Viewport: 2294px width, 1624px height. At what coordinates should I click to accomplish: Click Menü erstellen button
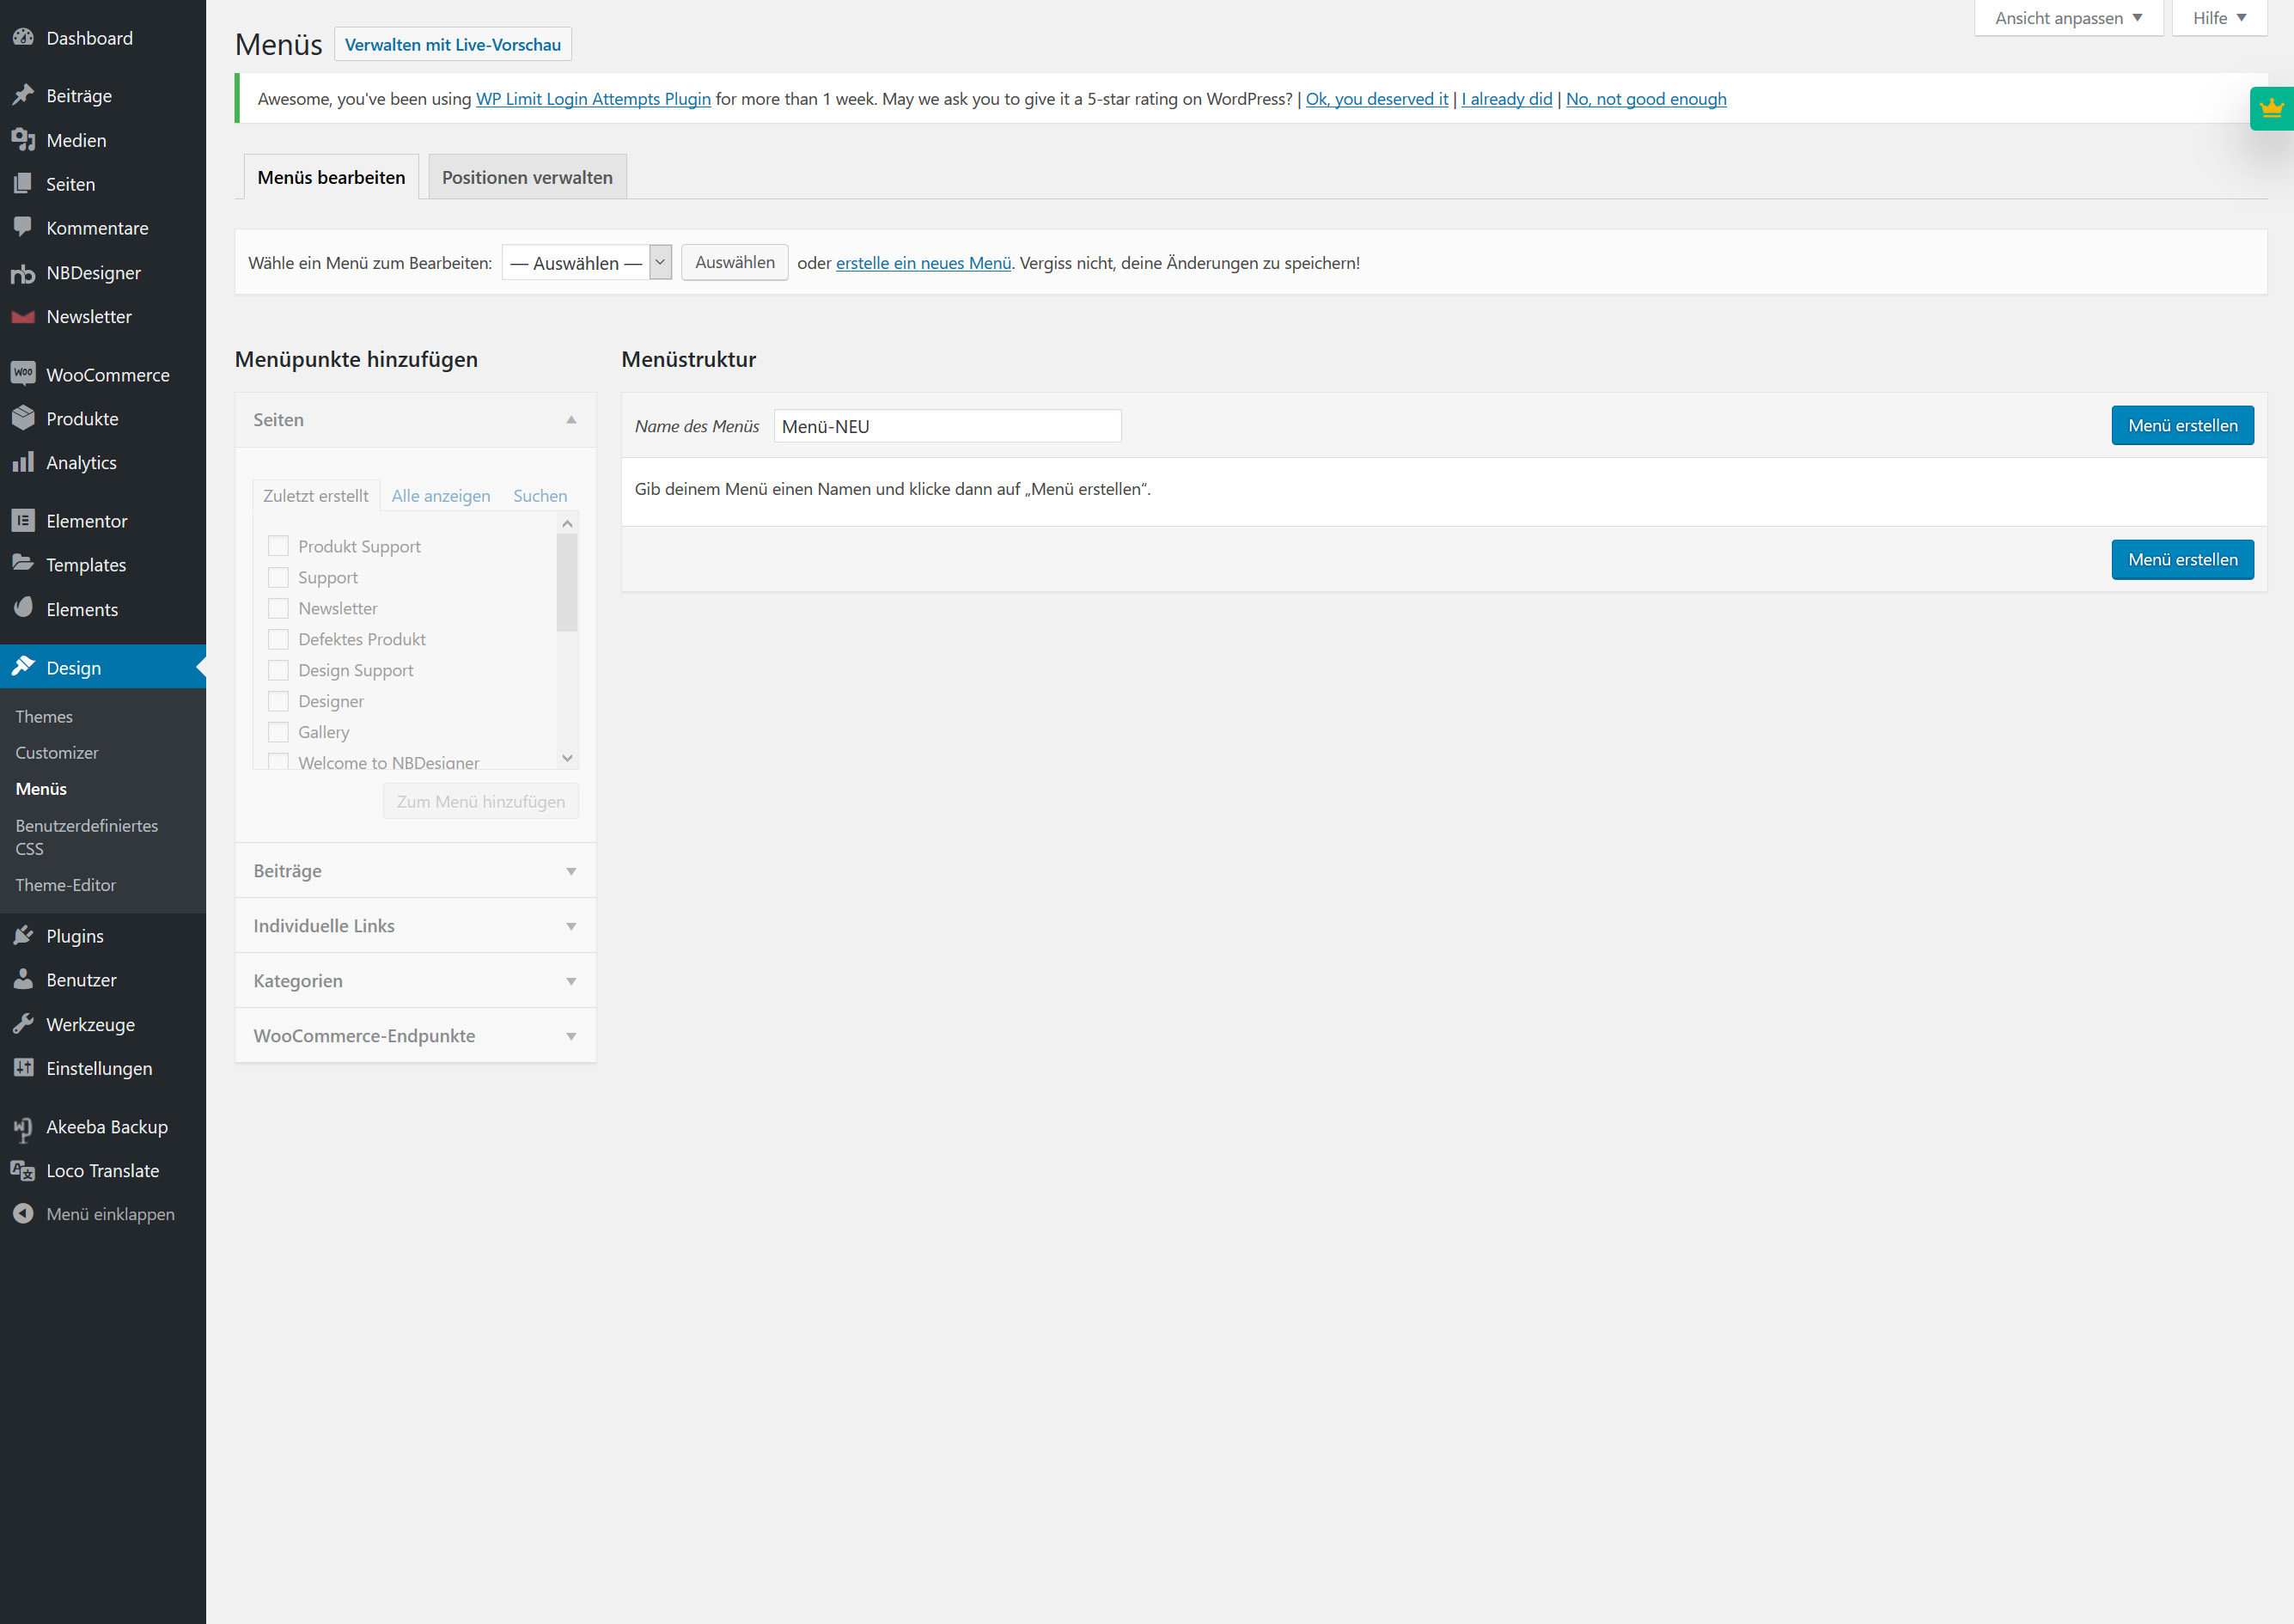coord(2183,424)
